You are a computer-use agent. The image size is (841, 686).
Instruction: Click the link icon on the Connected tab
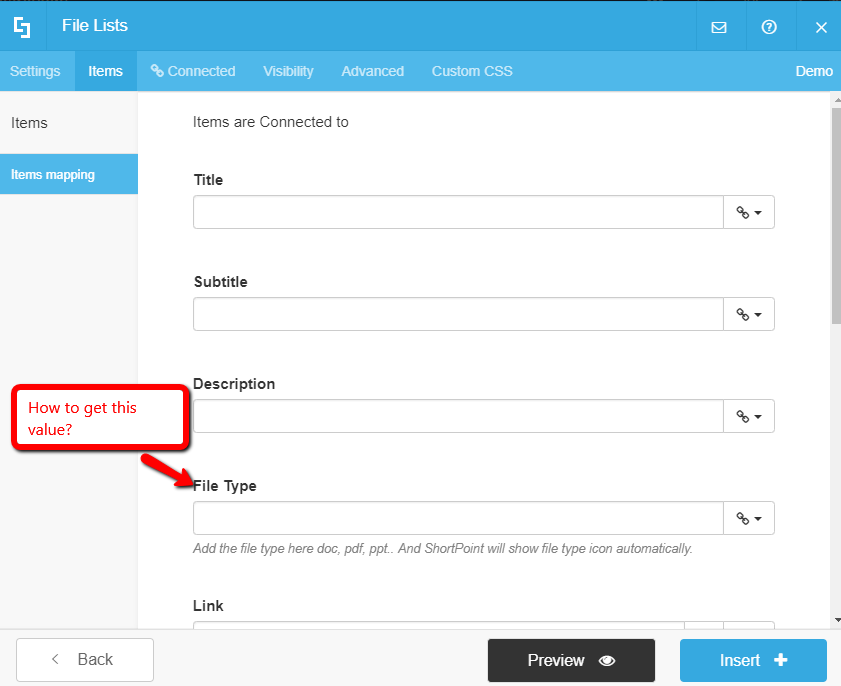(x=156, y=71)
